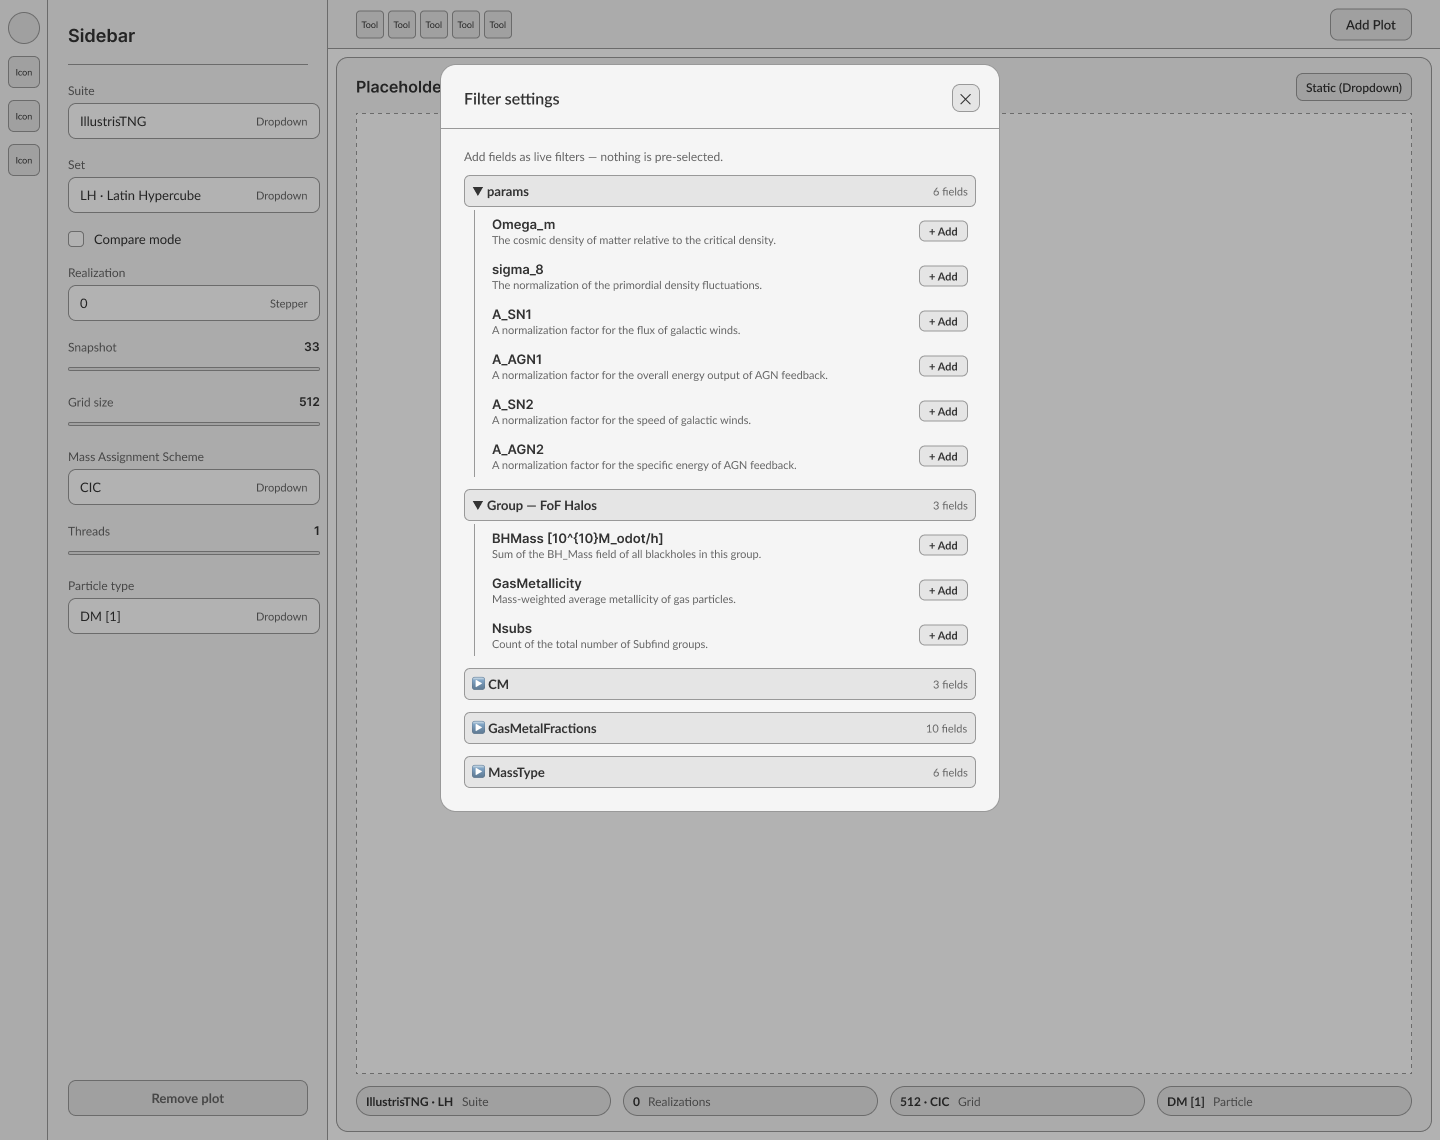This screenshot has height=1140, width=1440.
Task: Click the round avatar atop the icon rail
Action: click(x=24, y=28)
